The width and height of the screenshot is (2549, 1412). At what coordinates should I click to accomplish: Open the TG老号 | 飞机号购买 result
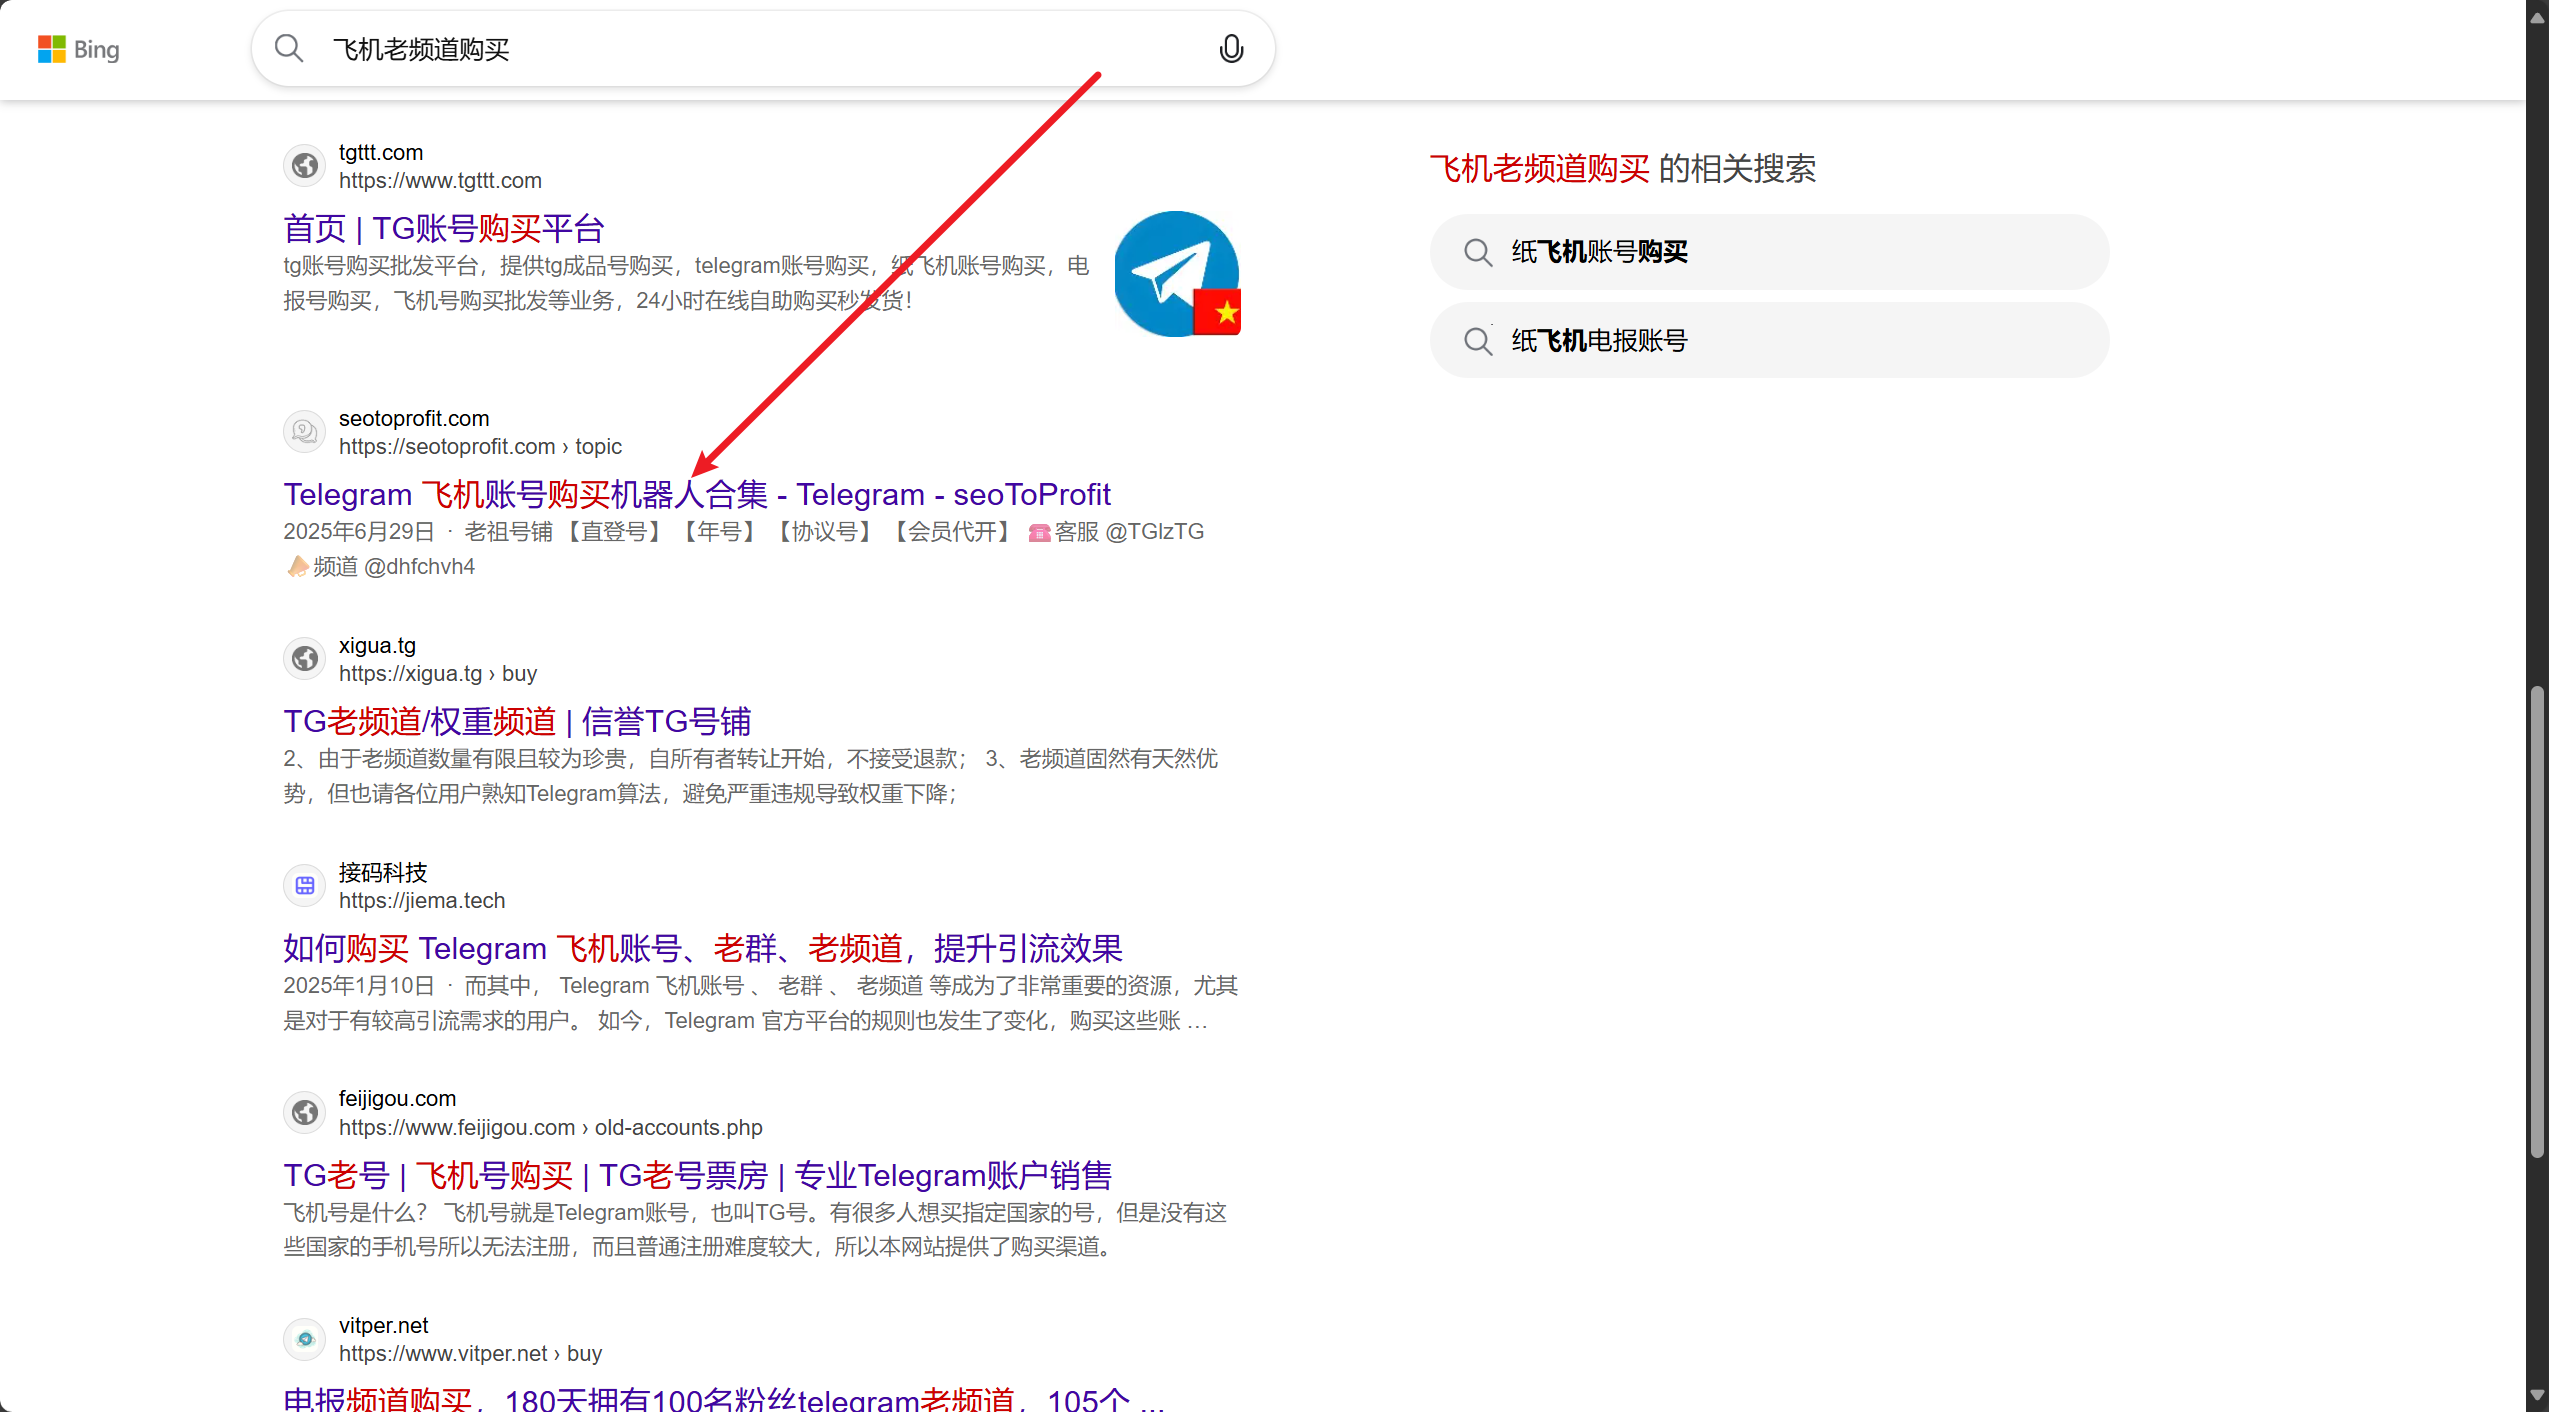pyautogui.click(x=696, y=1176)
